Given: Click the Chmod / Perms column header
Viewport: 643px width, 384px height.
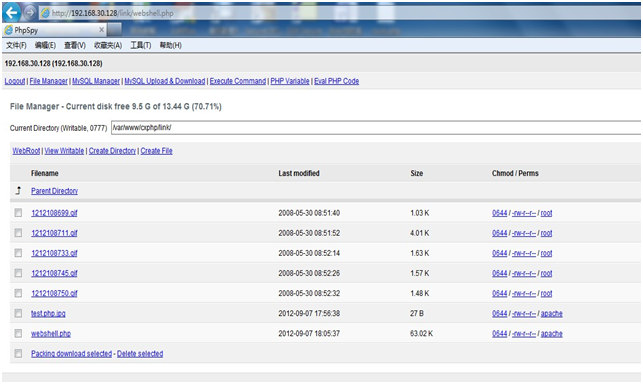Looking at the screenshot, I should (x=515, y=173).
